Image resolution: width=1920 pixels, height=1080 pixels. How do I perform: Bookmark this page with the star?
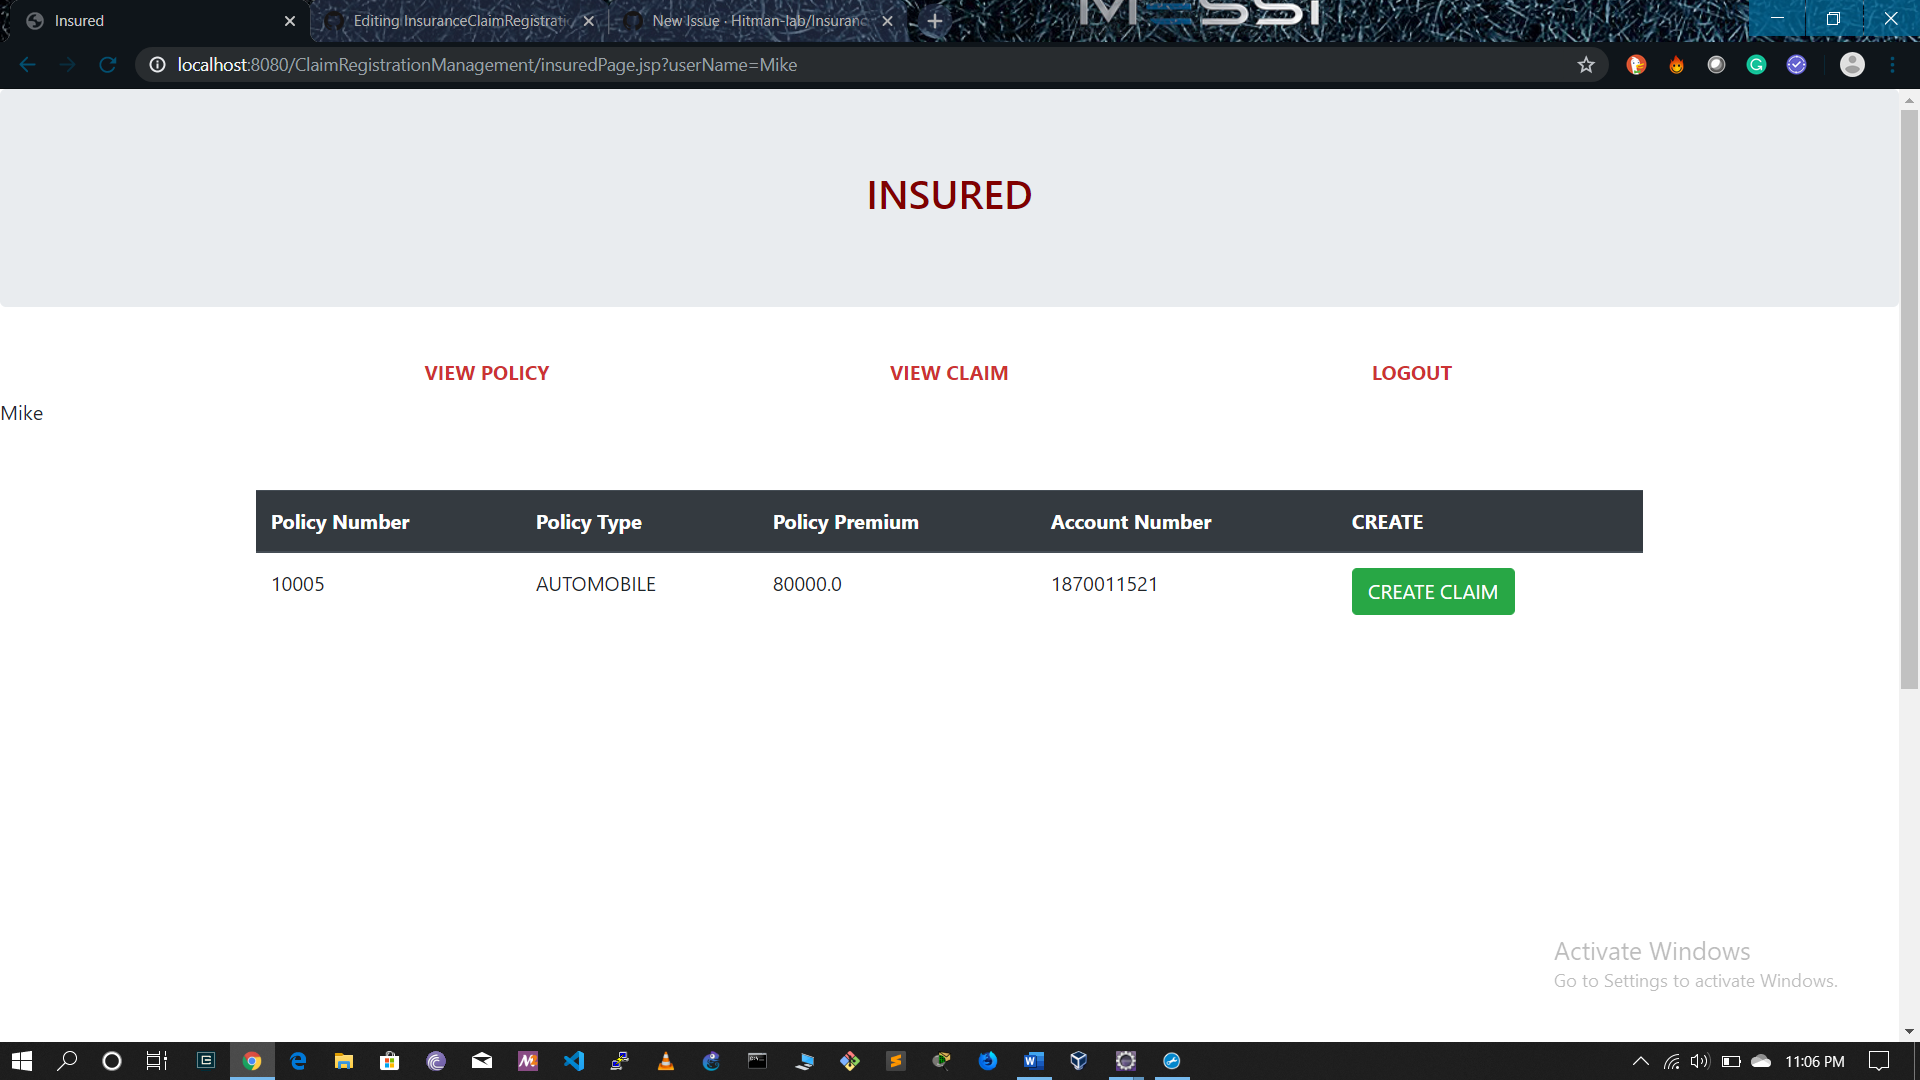coord(1586,64)
